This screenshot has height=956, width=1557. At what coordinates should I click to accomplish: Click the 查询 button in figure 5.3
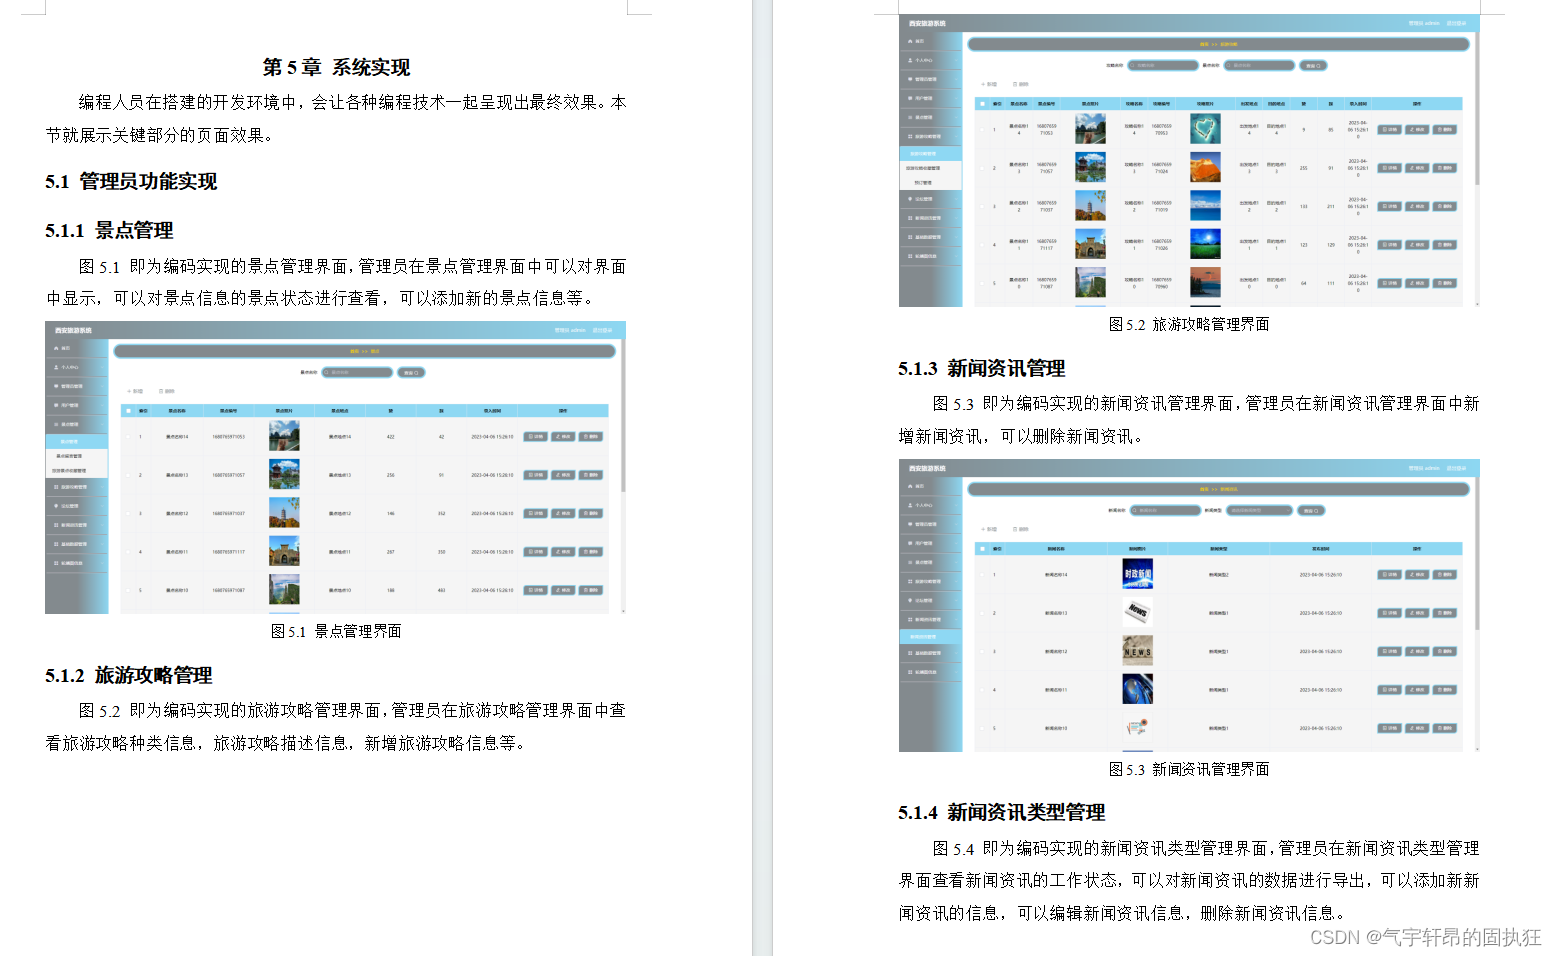coord(1311,510)
